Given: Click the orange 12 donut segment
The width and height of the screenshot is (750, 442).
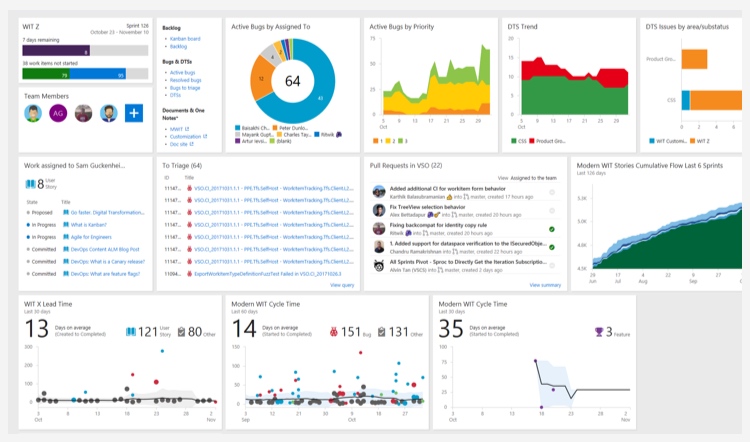Looking at the screenshot, I should tap(260, 78).
